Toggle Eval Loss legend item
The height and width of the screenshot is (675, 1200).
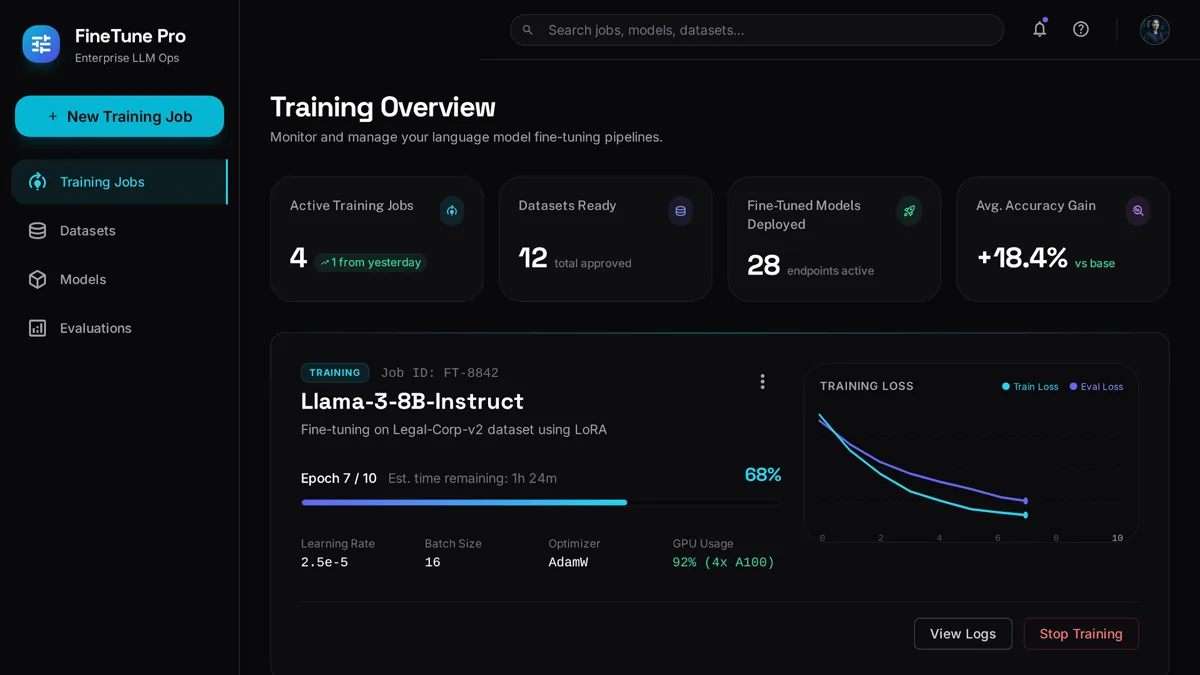(1096, 387)
